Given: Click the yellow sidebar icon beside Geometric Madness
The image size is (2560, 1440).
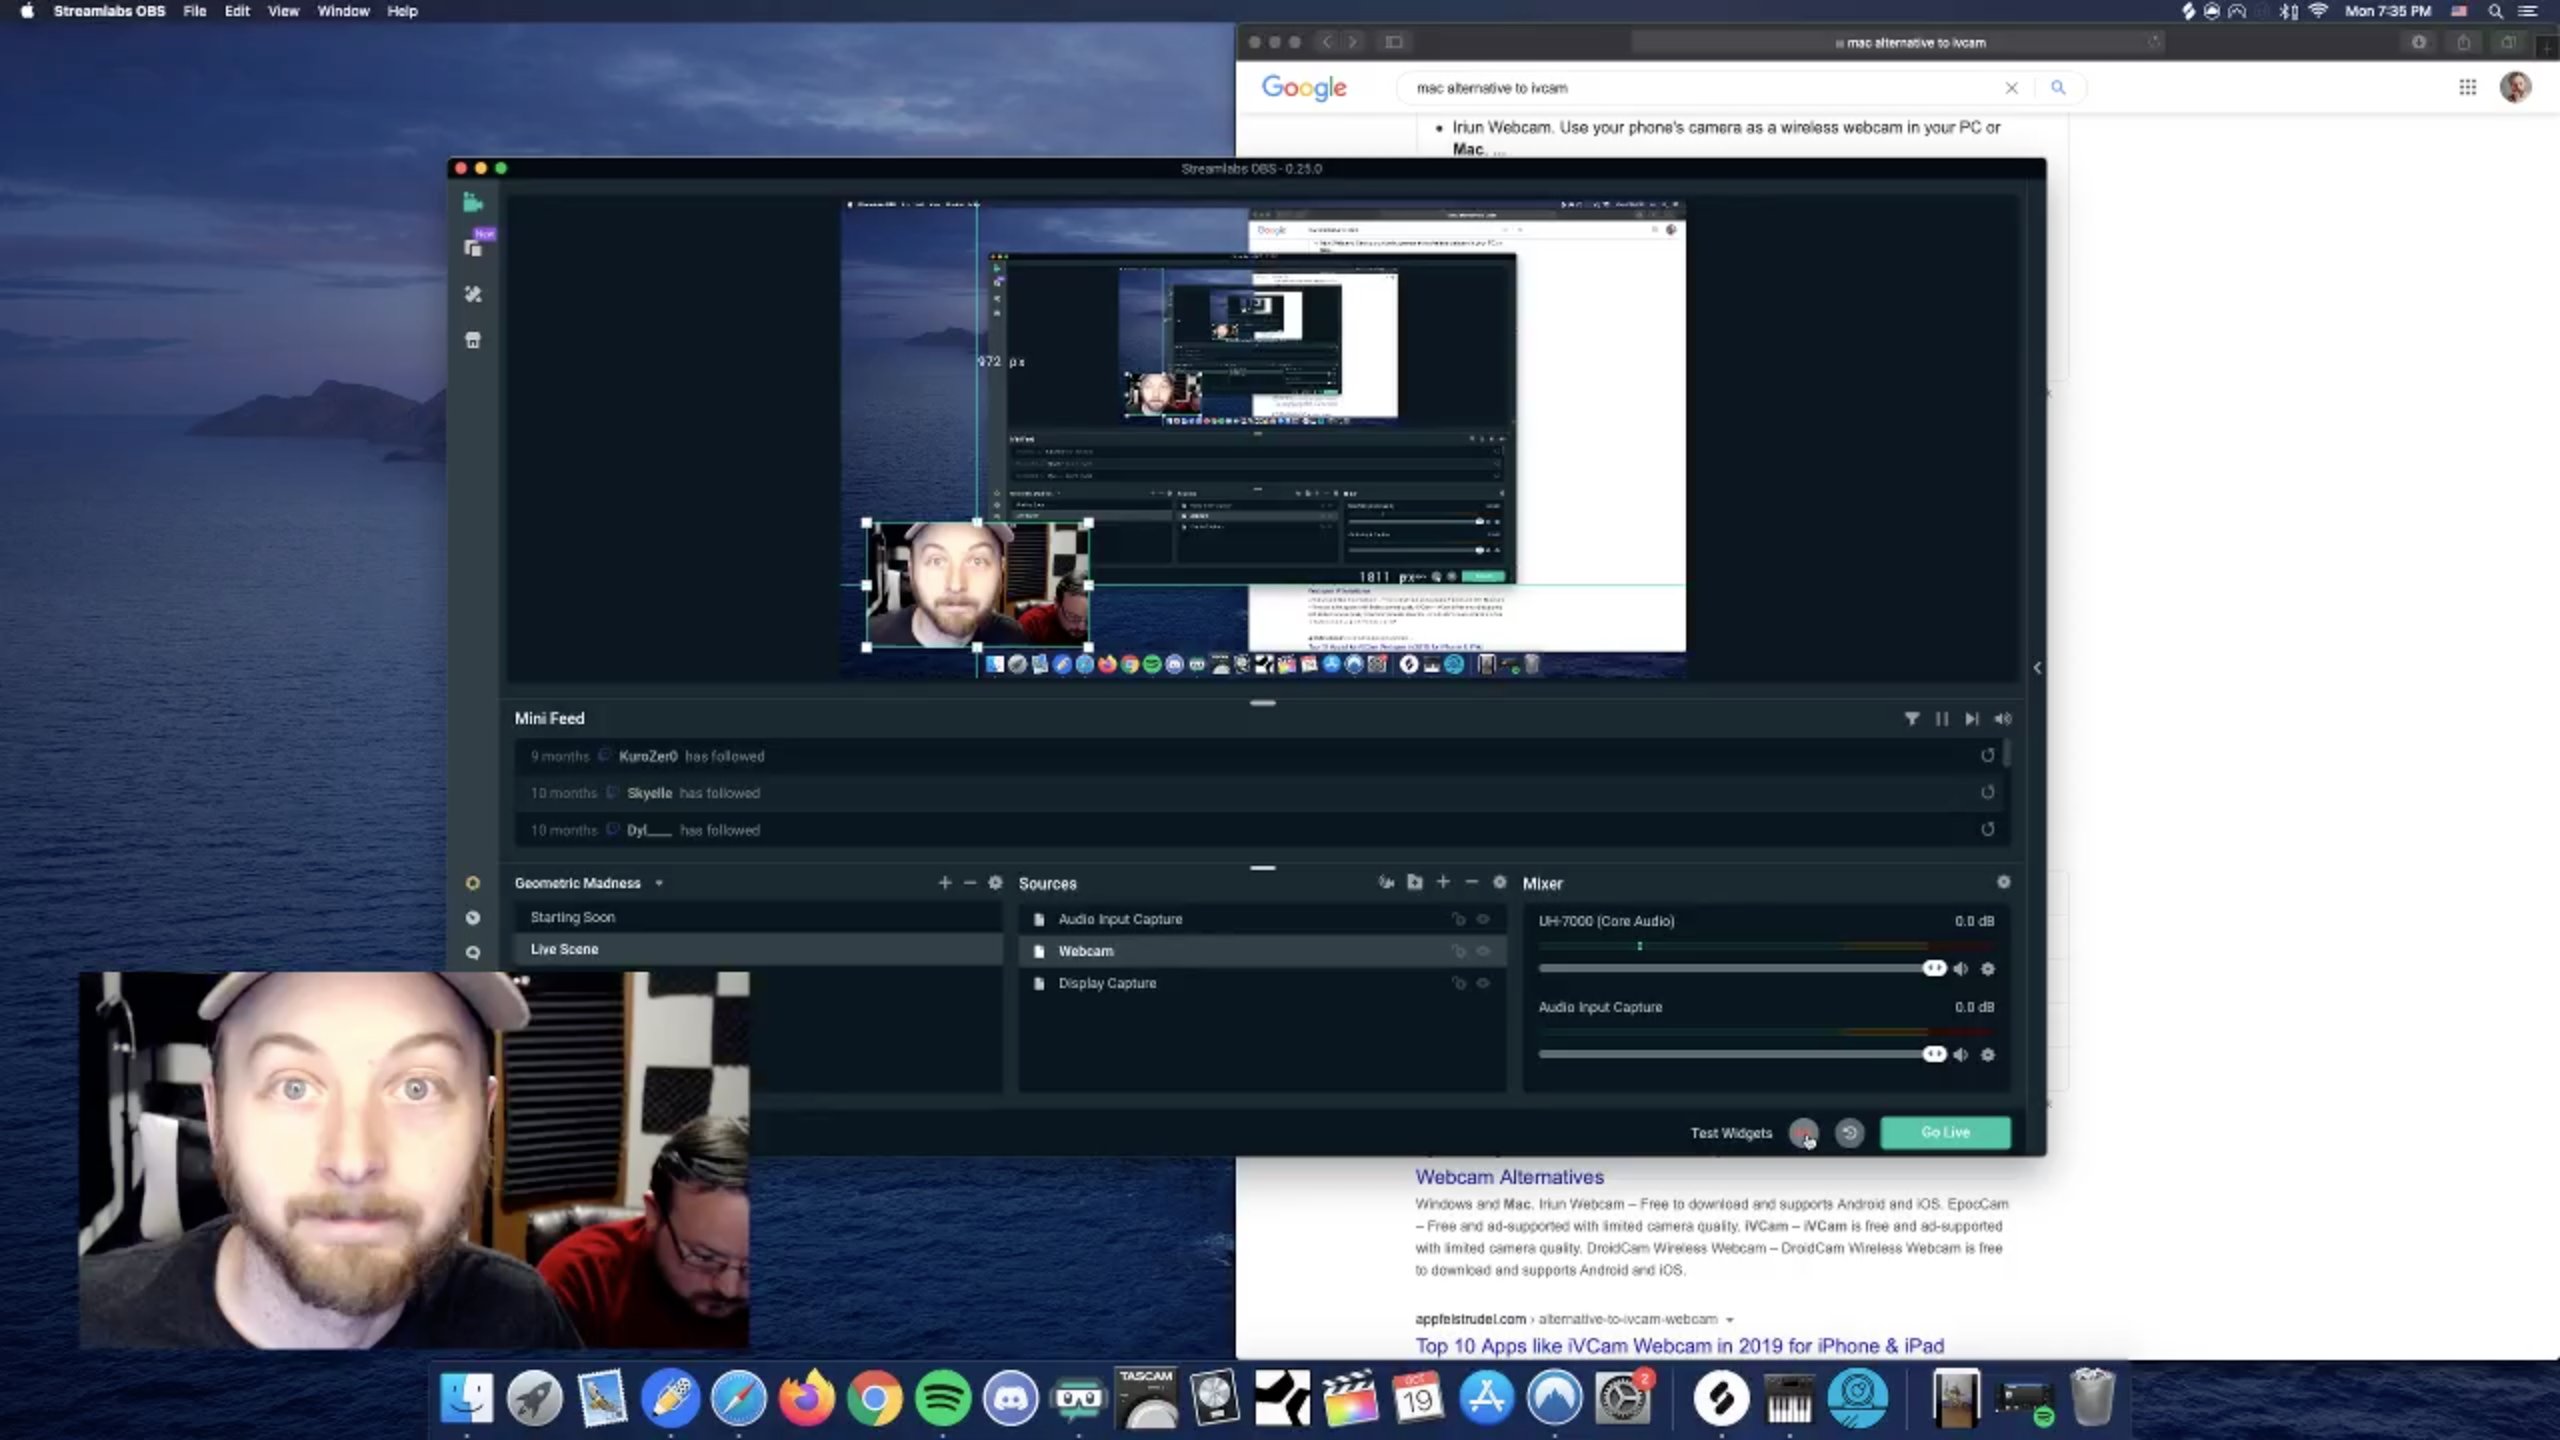Looking at the screenshot, I should coord(473,883).
